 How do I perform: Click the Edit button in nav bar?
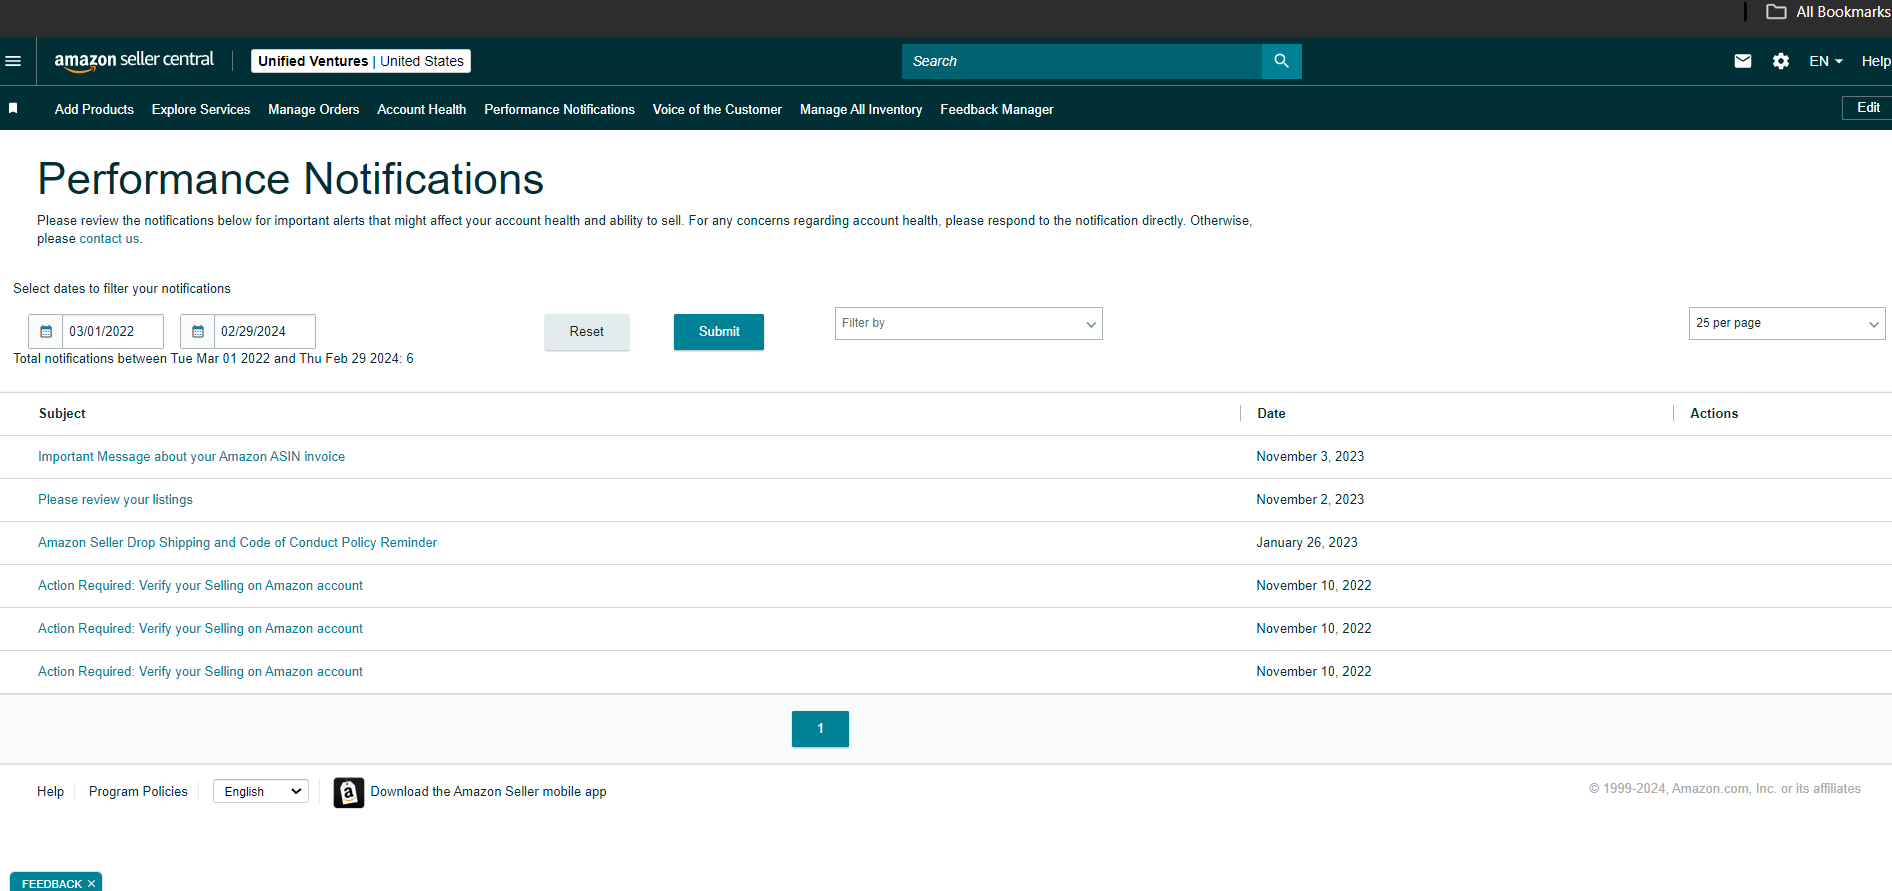click(1867, 108)
